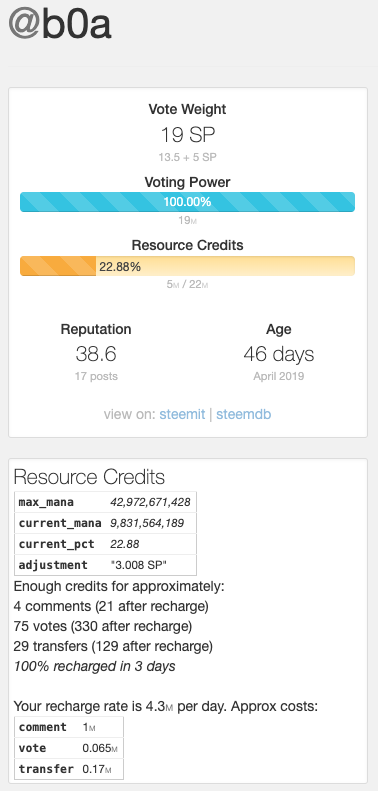
Task: Click the '75 votes (330 after recharge)' line
Action: [103, 627]
